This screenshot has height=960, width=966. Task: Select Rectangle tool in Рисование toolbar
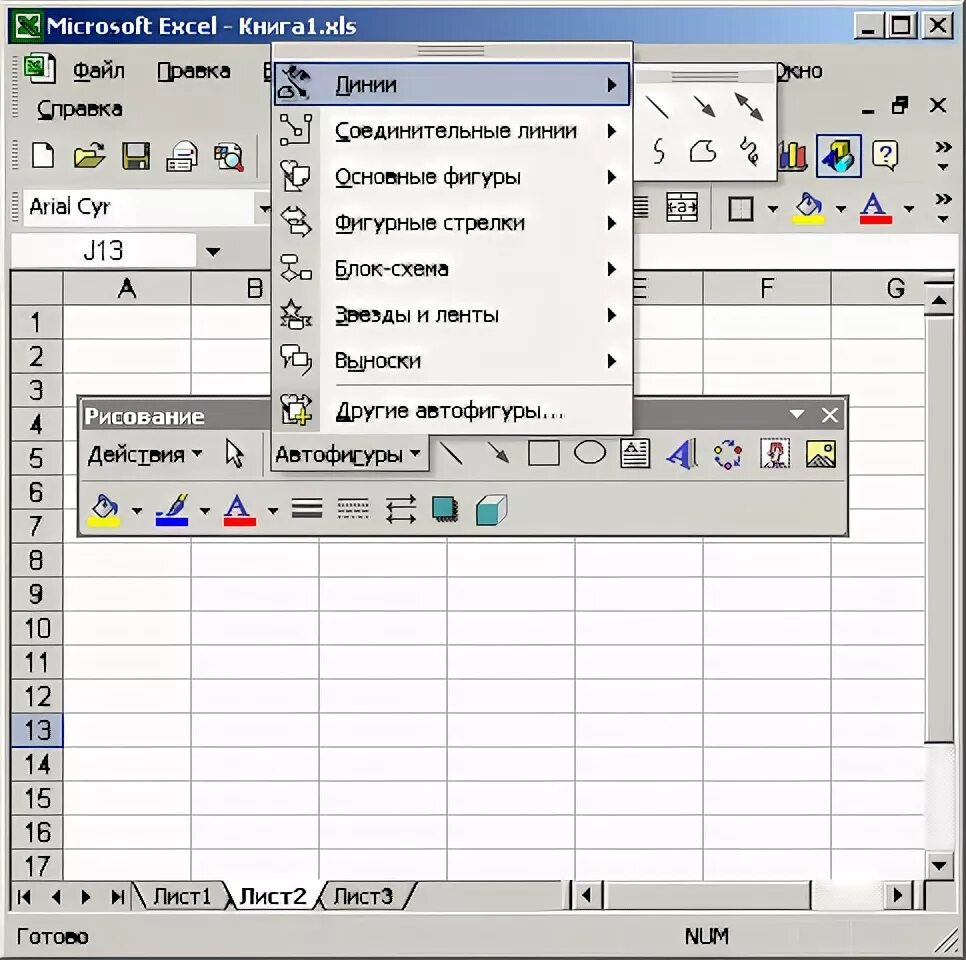(544, 453)
